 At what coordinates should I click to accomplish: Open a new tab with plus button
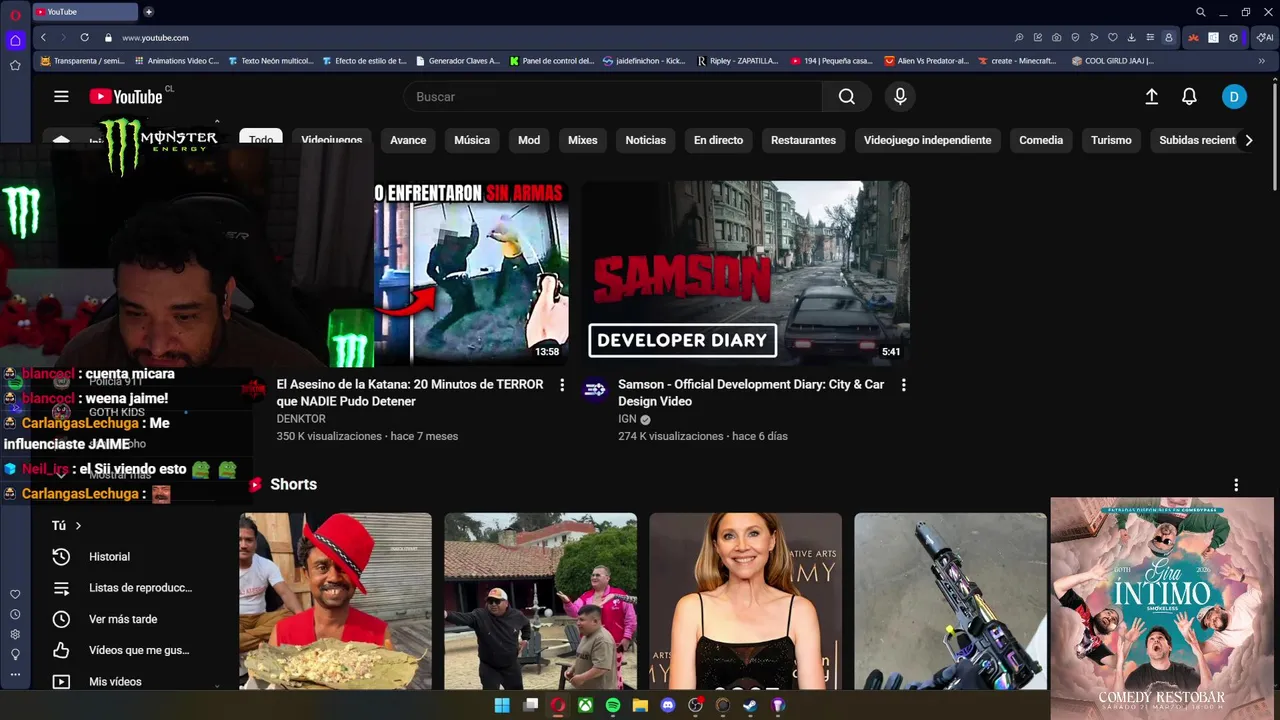pyautogui.click(x=149, y=12)
